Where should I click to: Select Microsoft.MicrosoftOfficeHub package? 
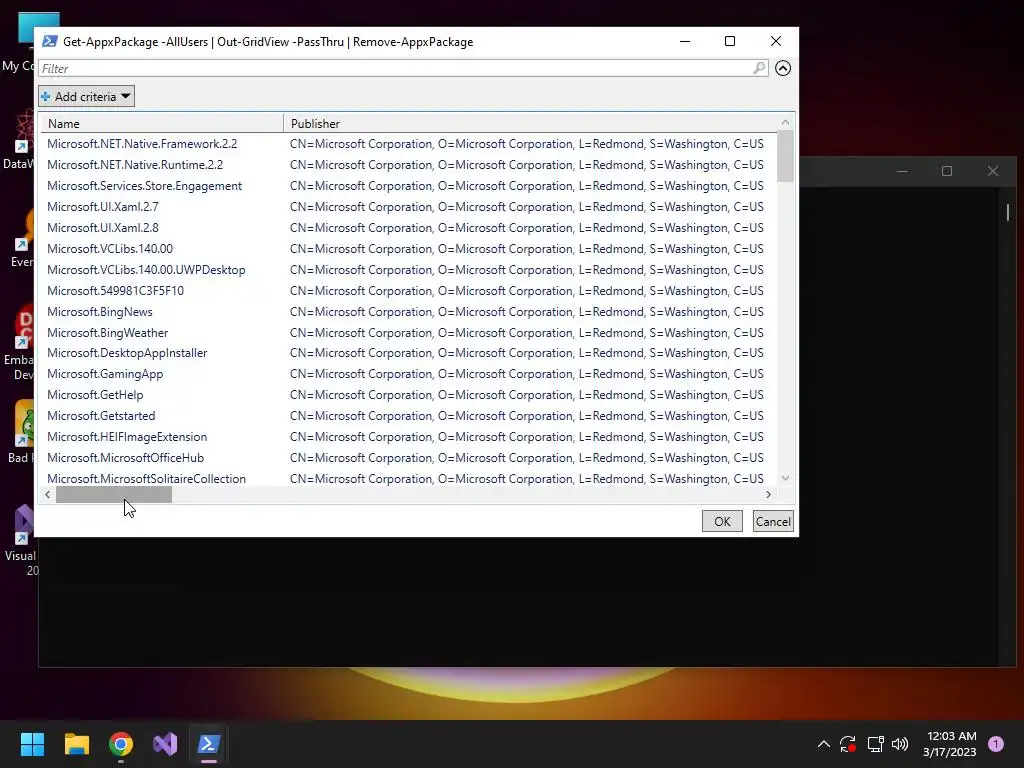click(408, 458)
